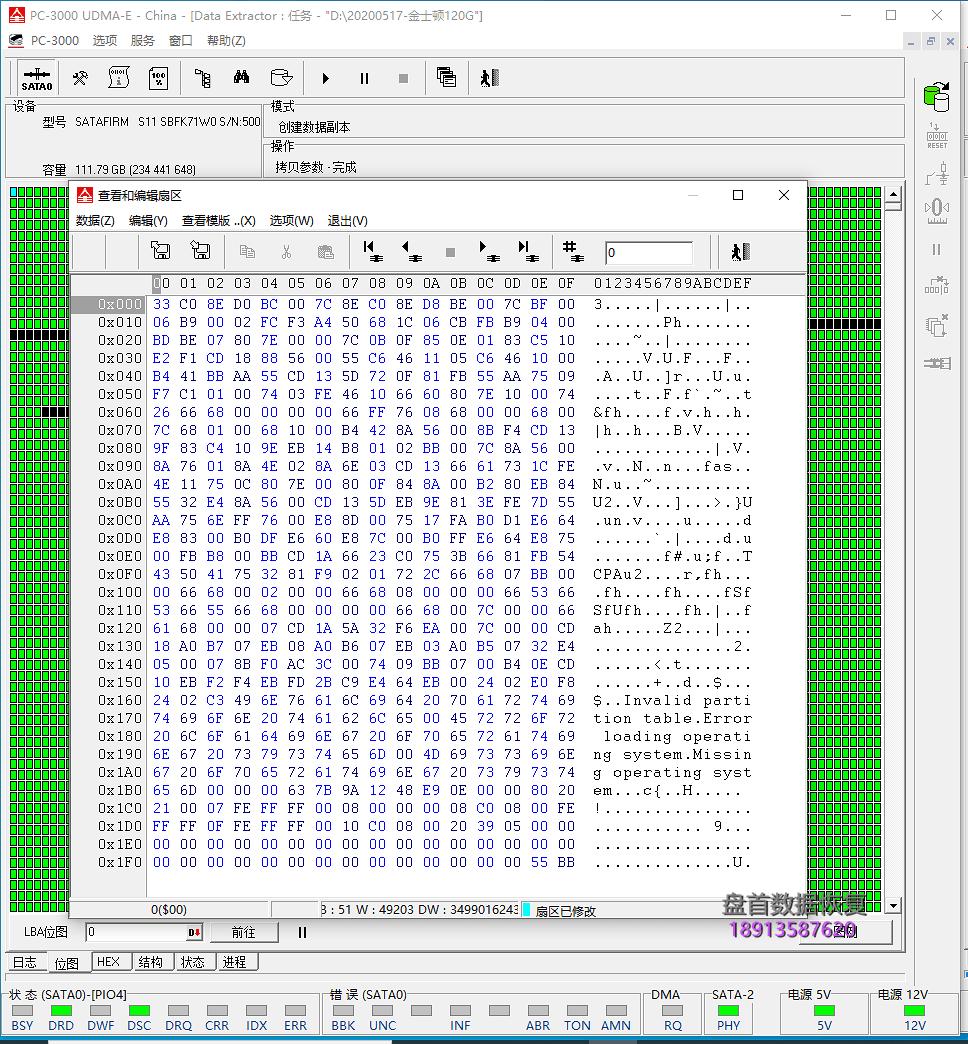Click the binoculars search icon in main toolbar
This screenshot has height=1044, width=968.
[242, 78]
